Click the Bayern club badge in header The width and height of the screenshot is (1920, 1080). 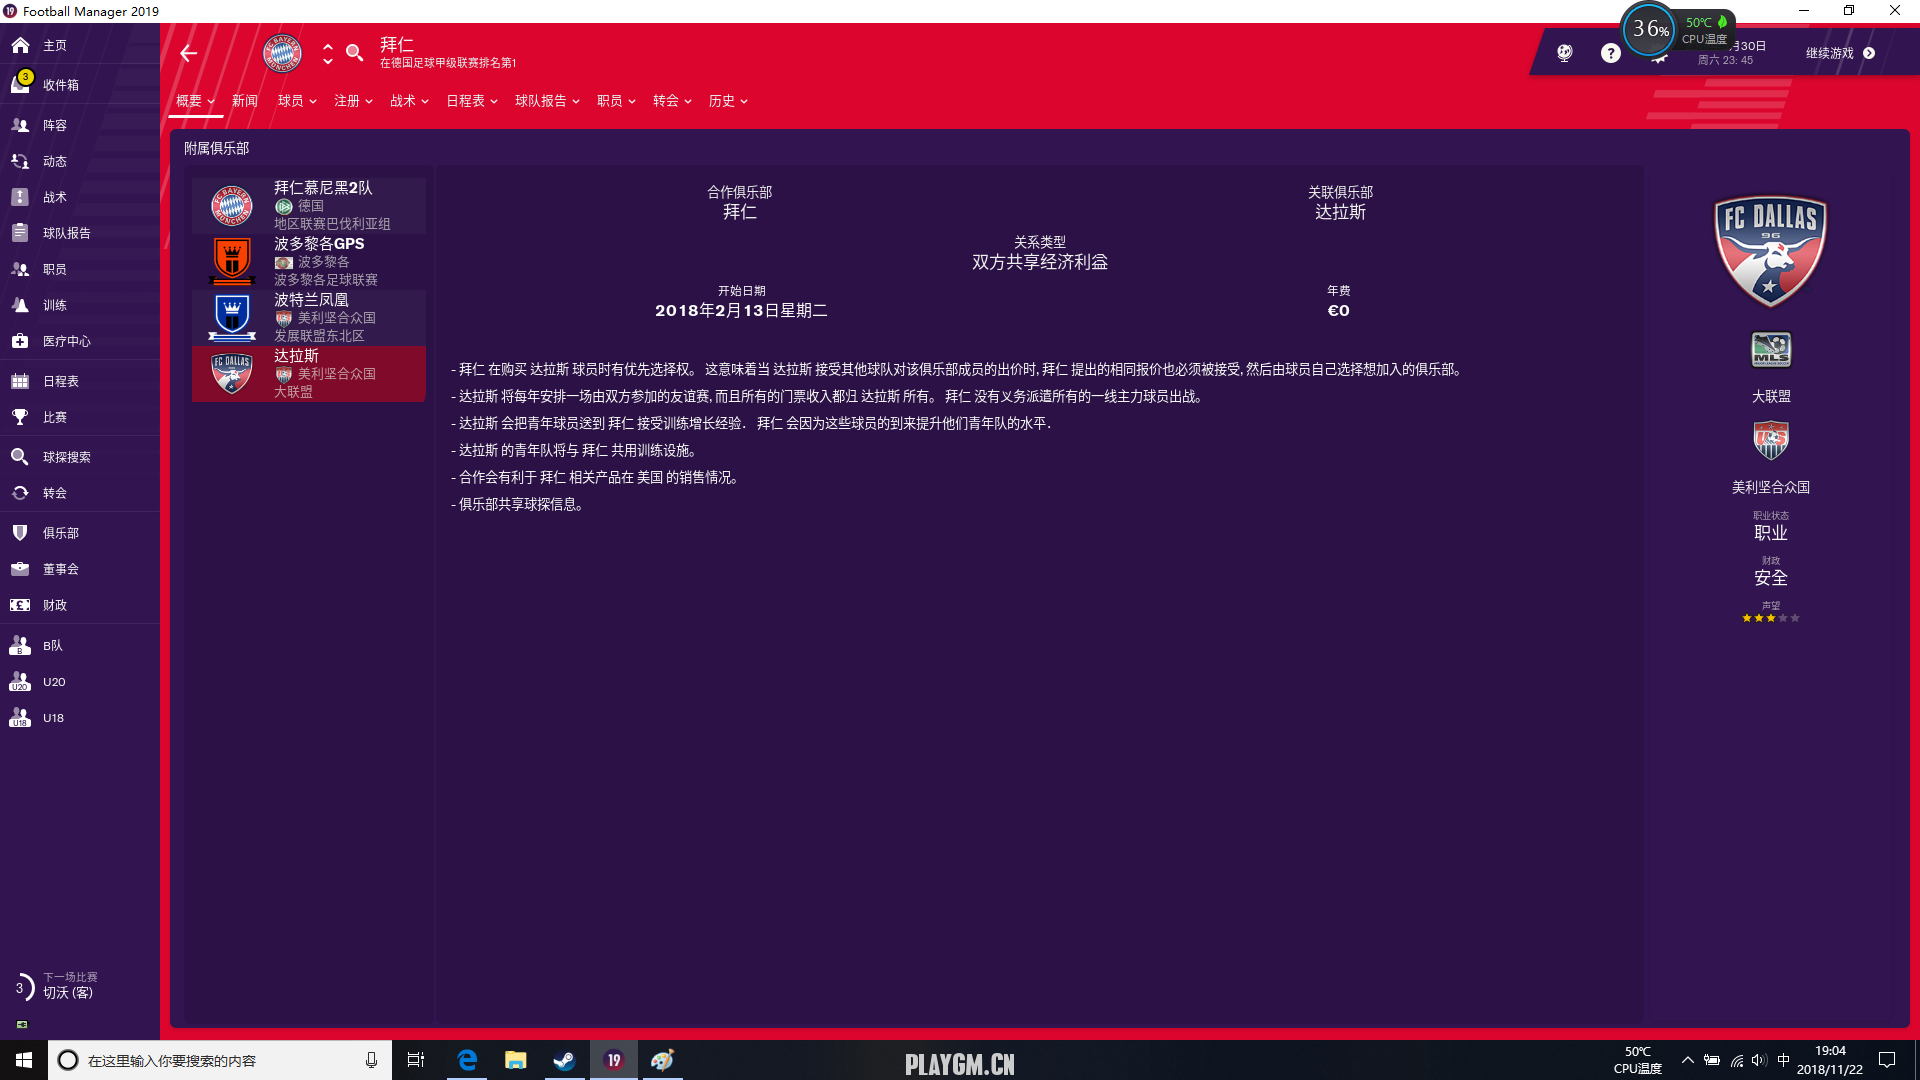pyautogui.click(x=282, y=53)
